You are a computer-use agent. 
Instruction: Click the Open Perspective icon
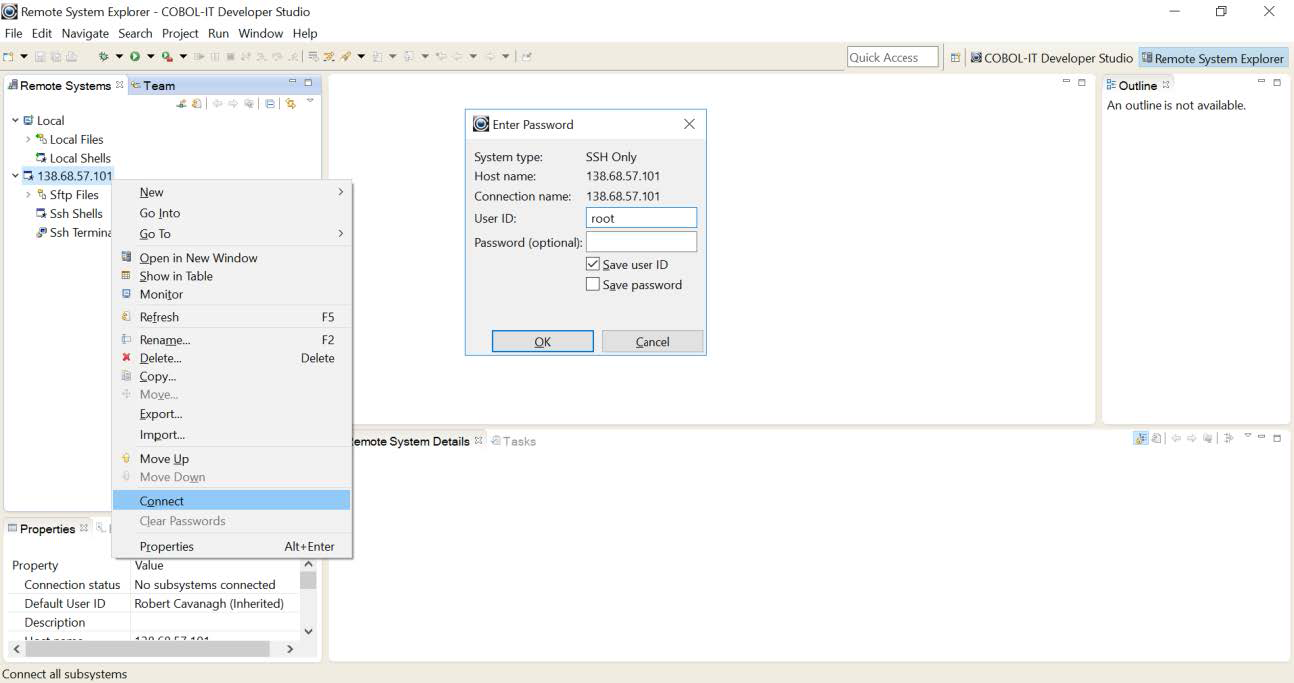coord(955,58)
